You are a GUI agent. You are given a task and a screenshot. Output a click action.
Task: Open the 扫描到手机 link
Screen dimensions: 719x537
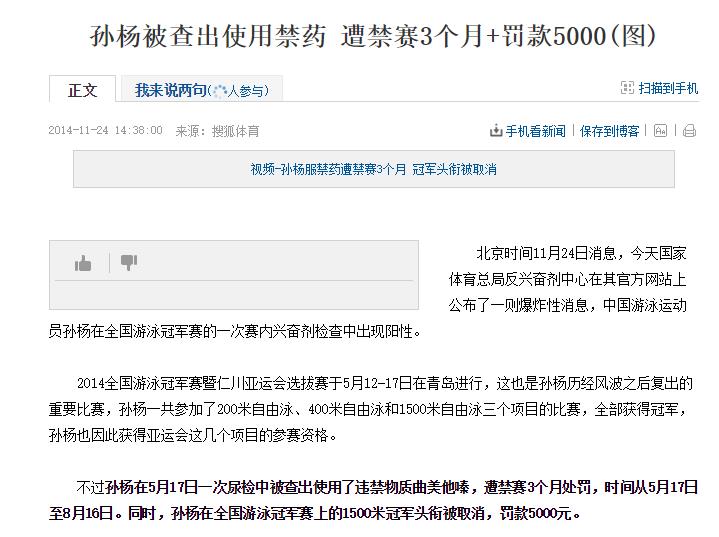668,88
